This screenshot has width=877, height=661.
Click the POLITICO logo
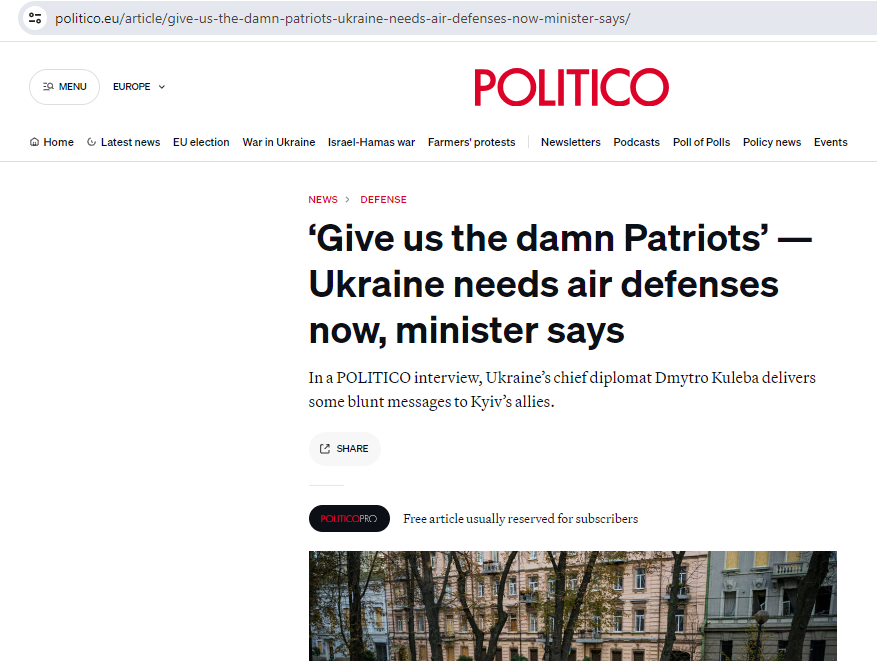pyautogui.click(x=571, y=87)
